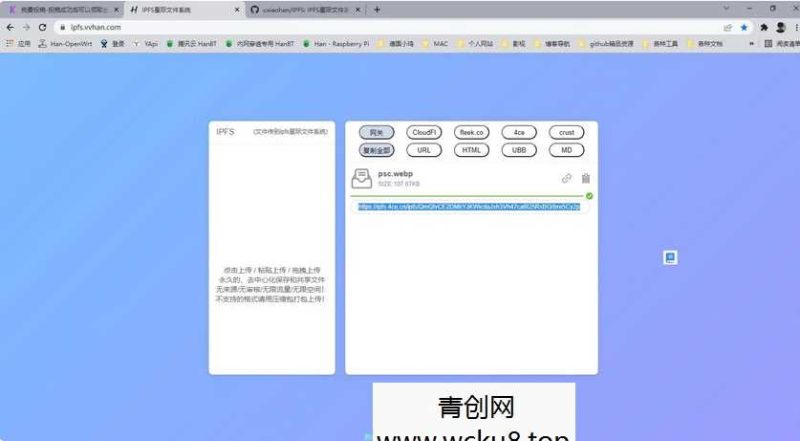
Task: Open the 应用 apps shortcut
Action: tap(18, 44)
